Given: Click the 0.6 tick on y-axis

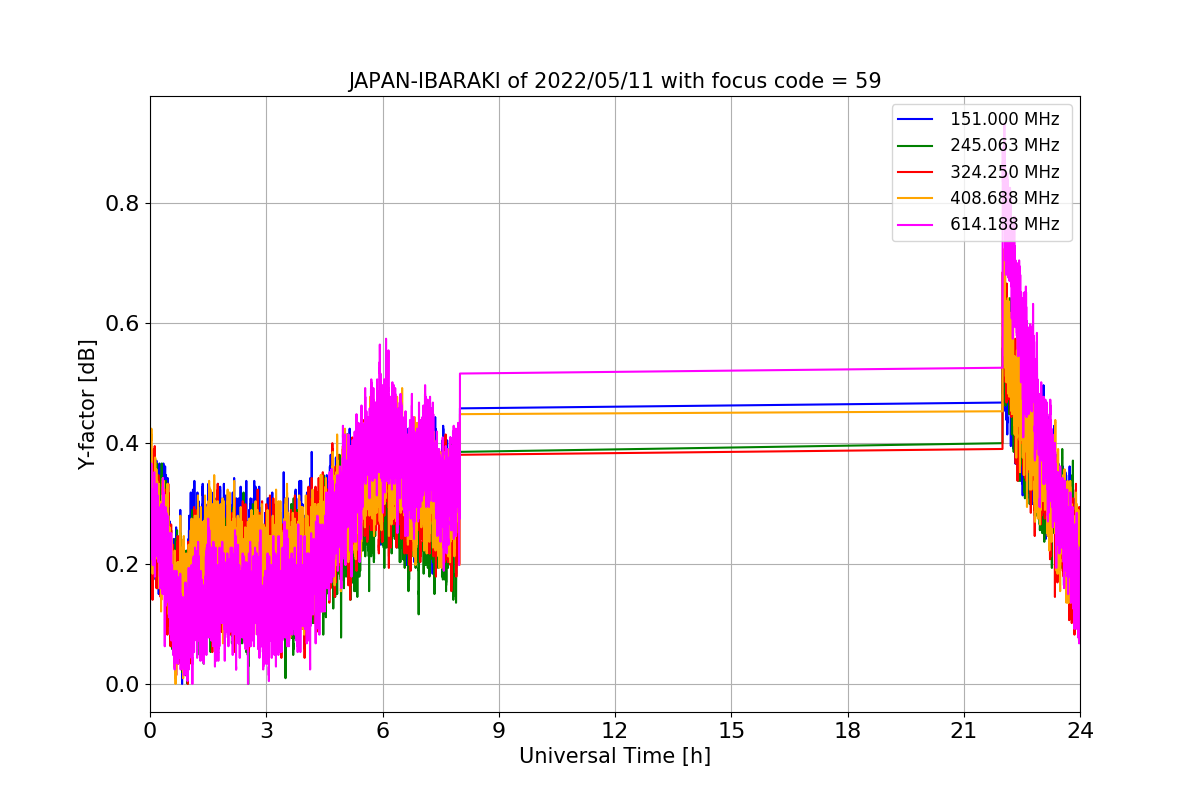Looking at the screenshot, I should pos(122,324).
